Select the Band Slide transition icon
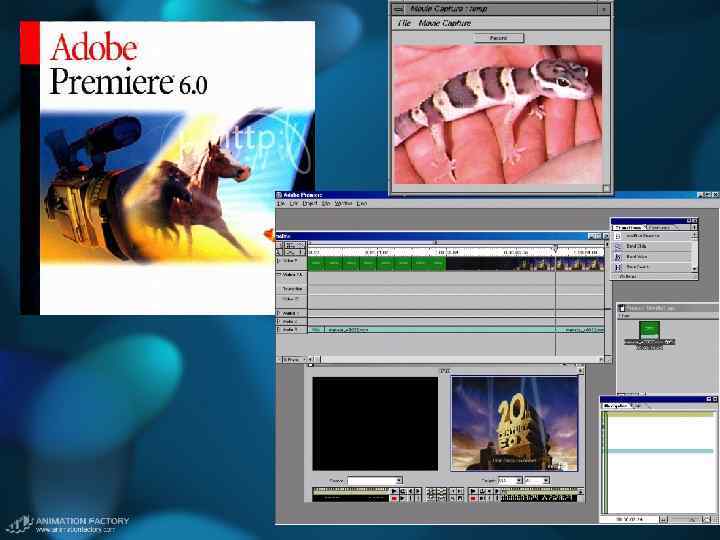This screenshot has width=720, height=540. (618, 247)
